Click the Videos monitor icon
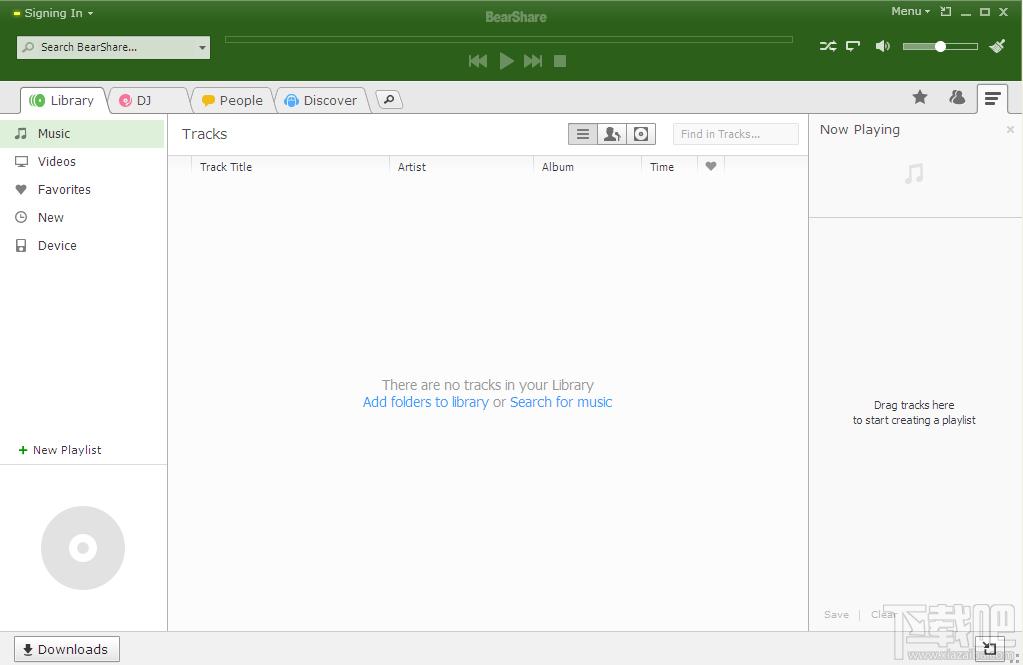This screenshot has height=665, width=1023. tap(22, 161)
